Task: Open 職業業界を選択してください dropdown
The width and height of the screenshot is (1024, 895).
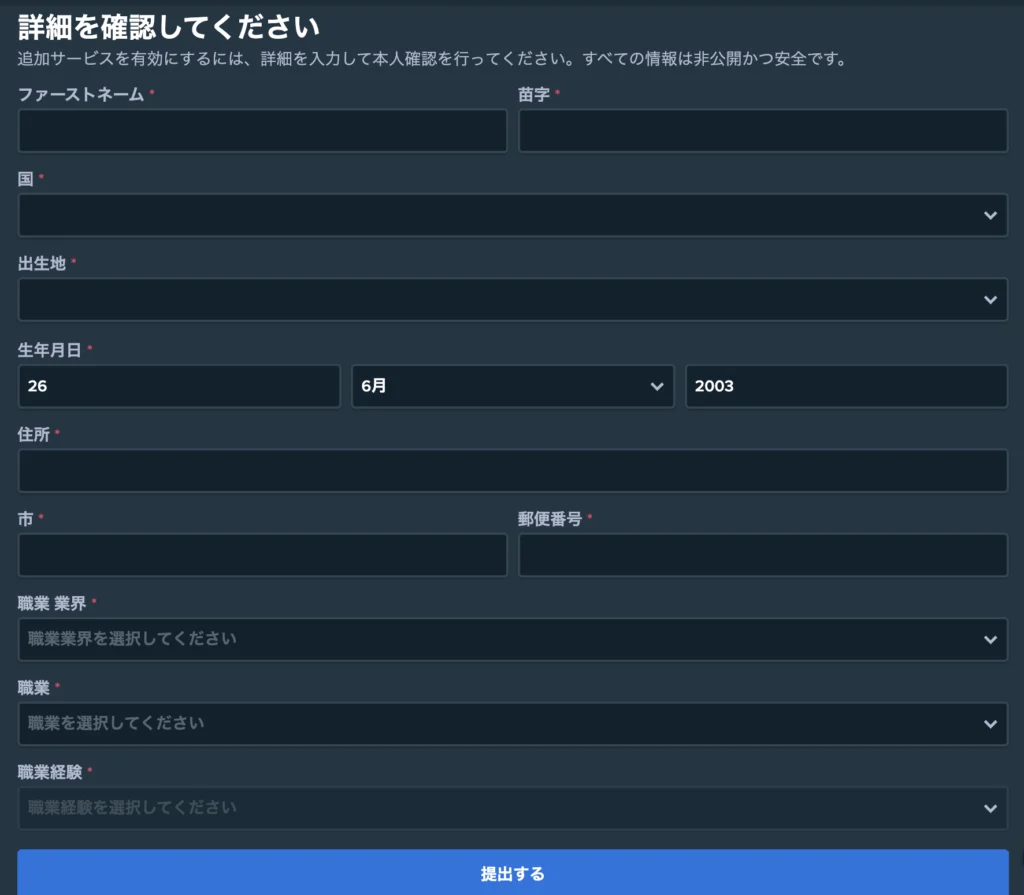Action: [512, 639]
